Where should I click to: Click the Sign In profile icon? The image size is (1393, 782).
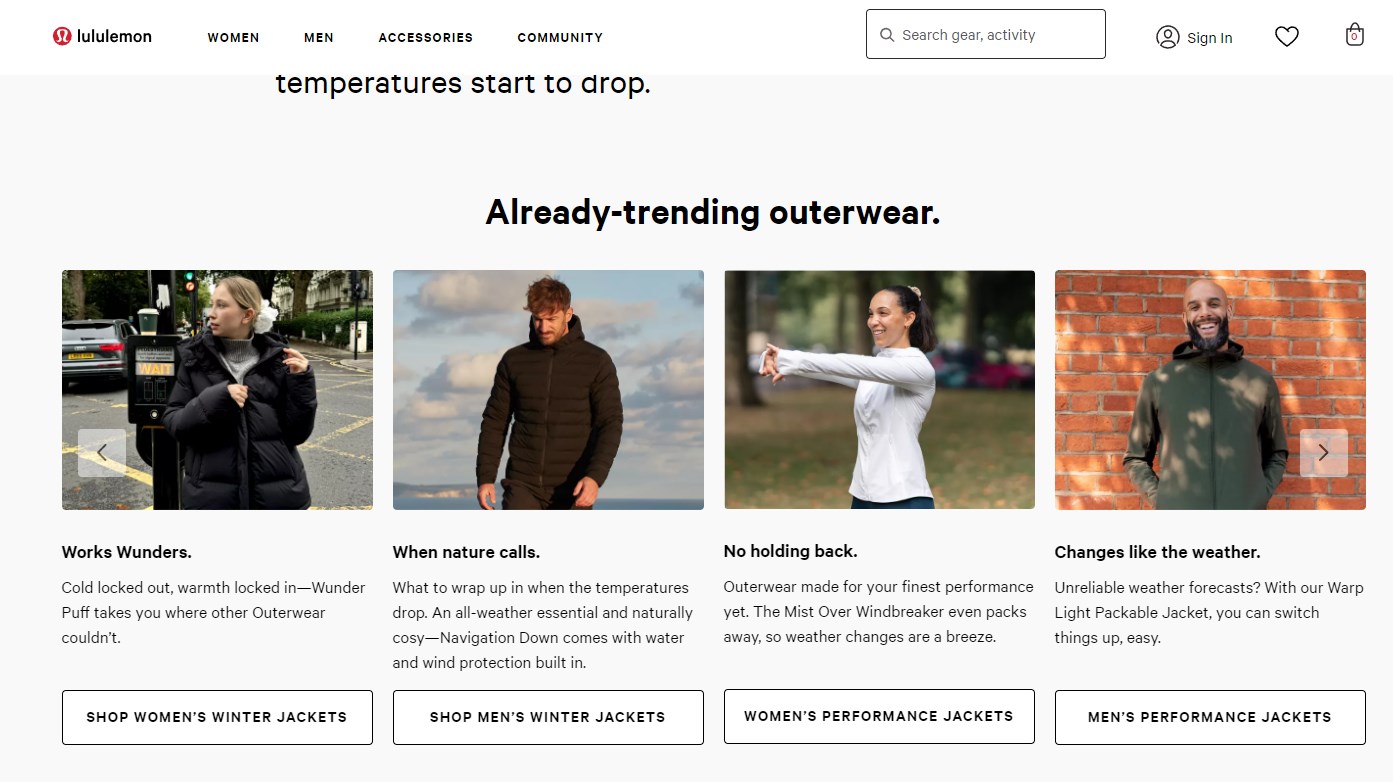(x=1167, y=37)
